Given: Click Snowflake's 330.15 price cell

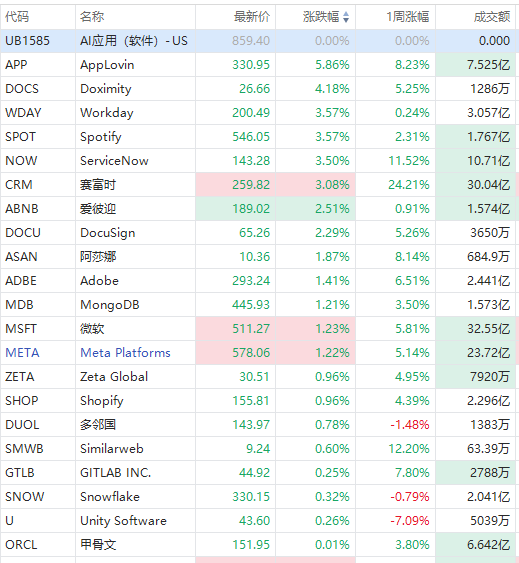Looking at the screenshot, I should point(236,497).
